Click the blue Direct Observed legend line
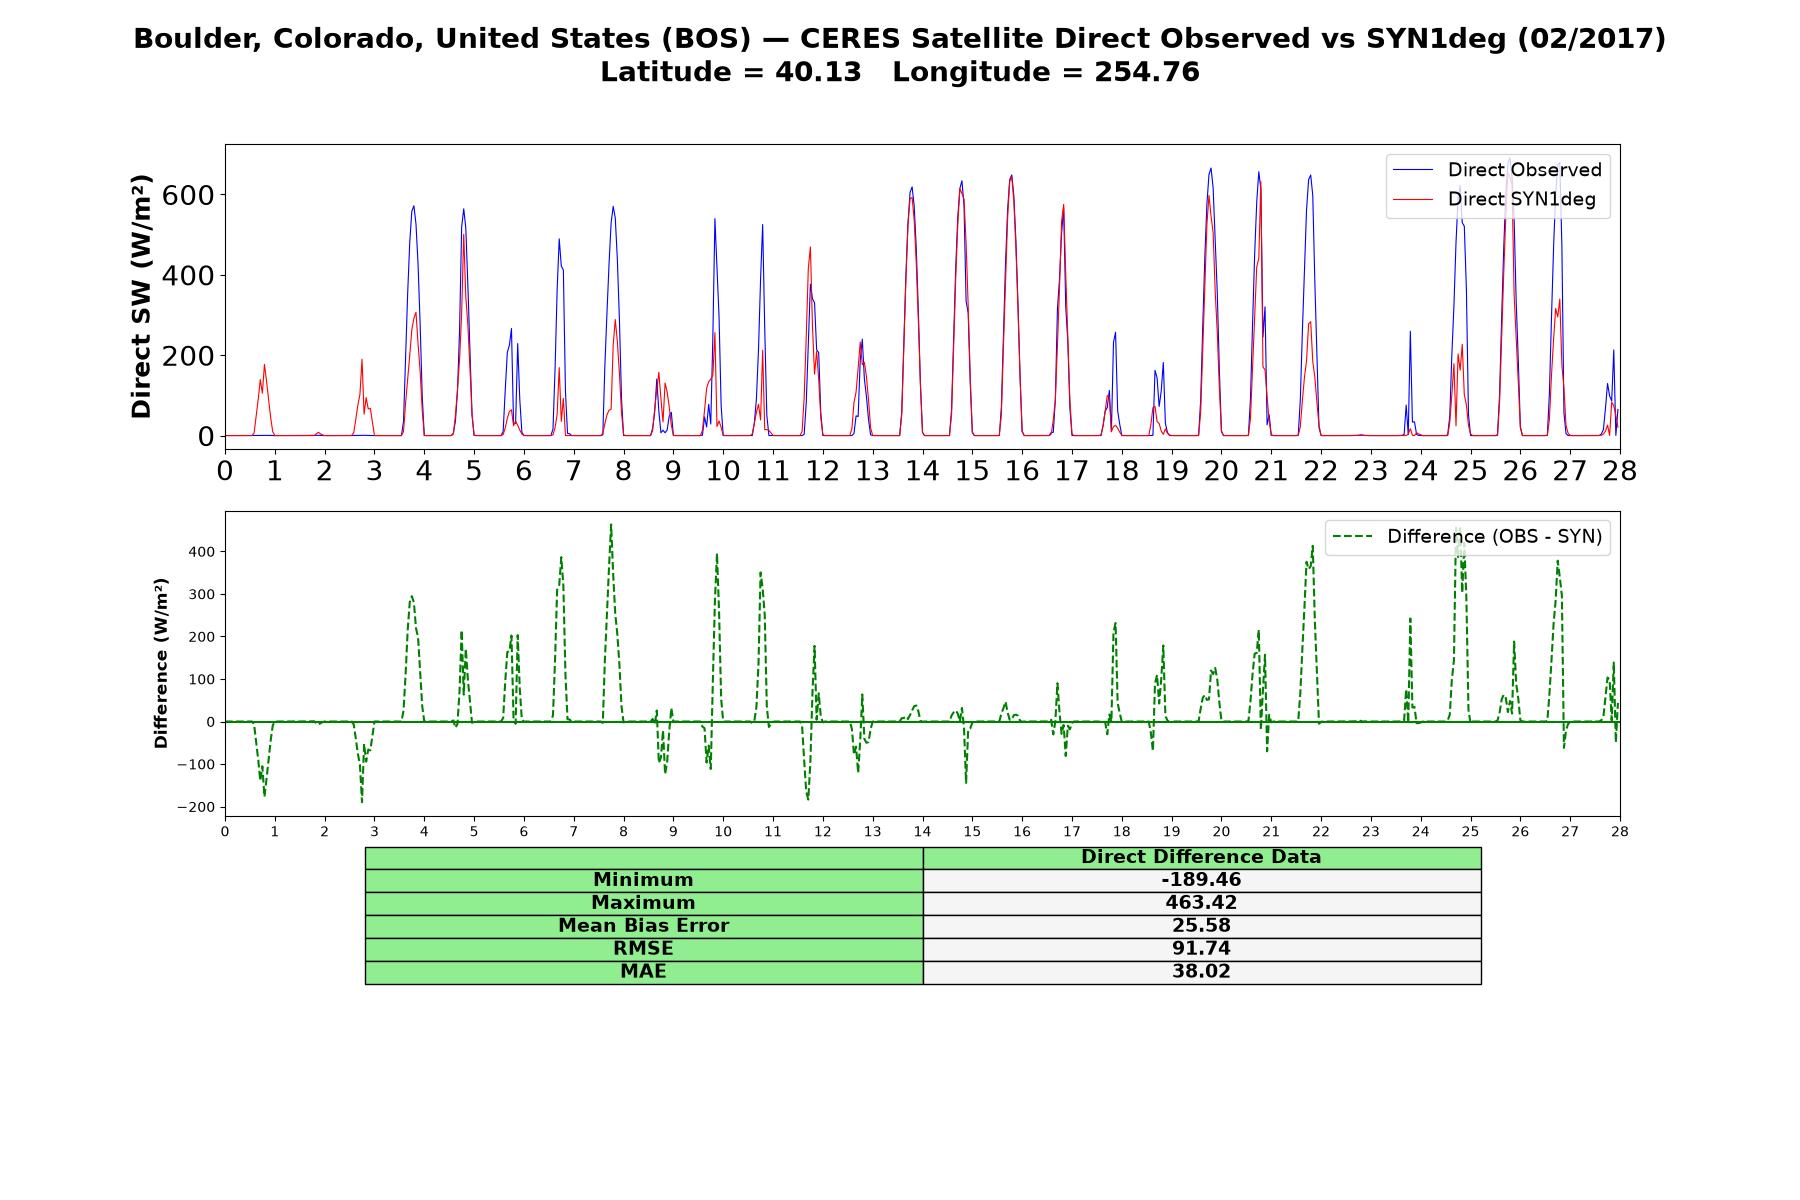 point(1414,170)
